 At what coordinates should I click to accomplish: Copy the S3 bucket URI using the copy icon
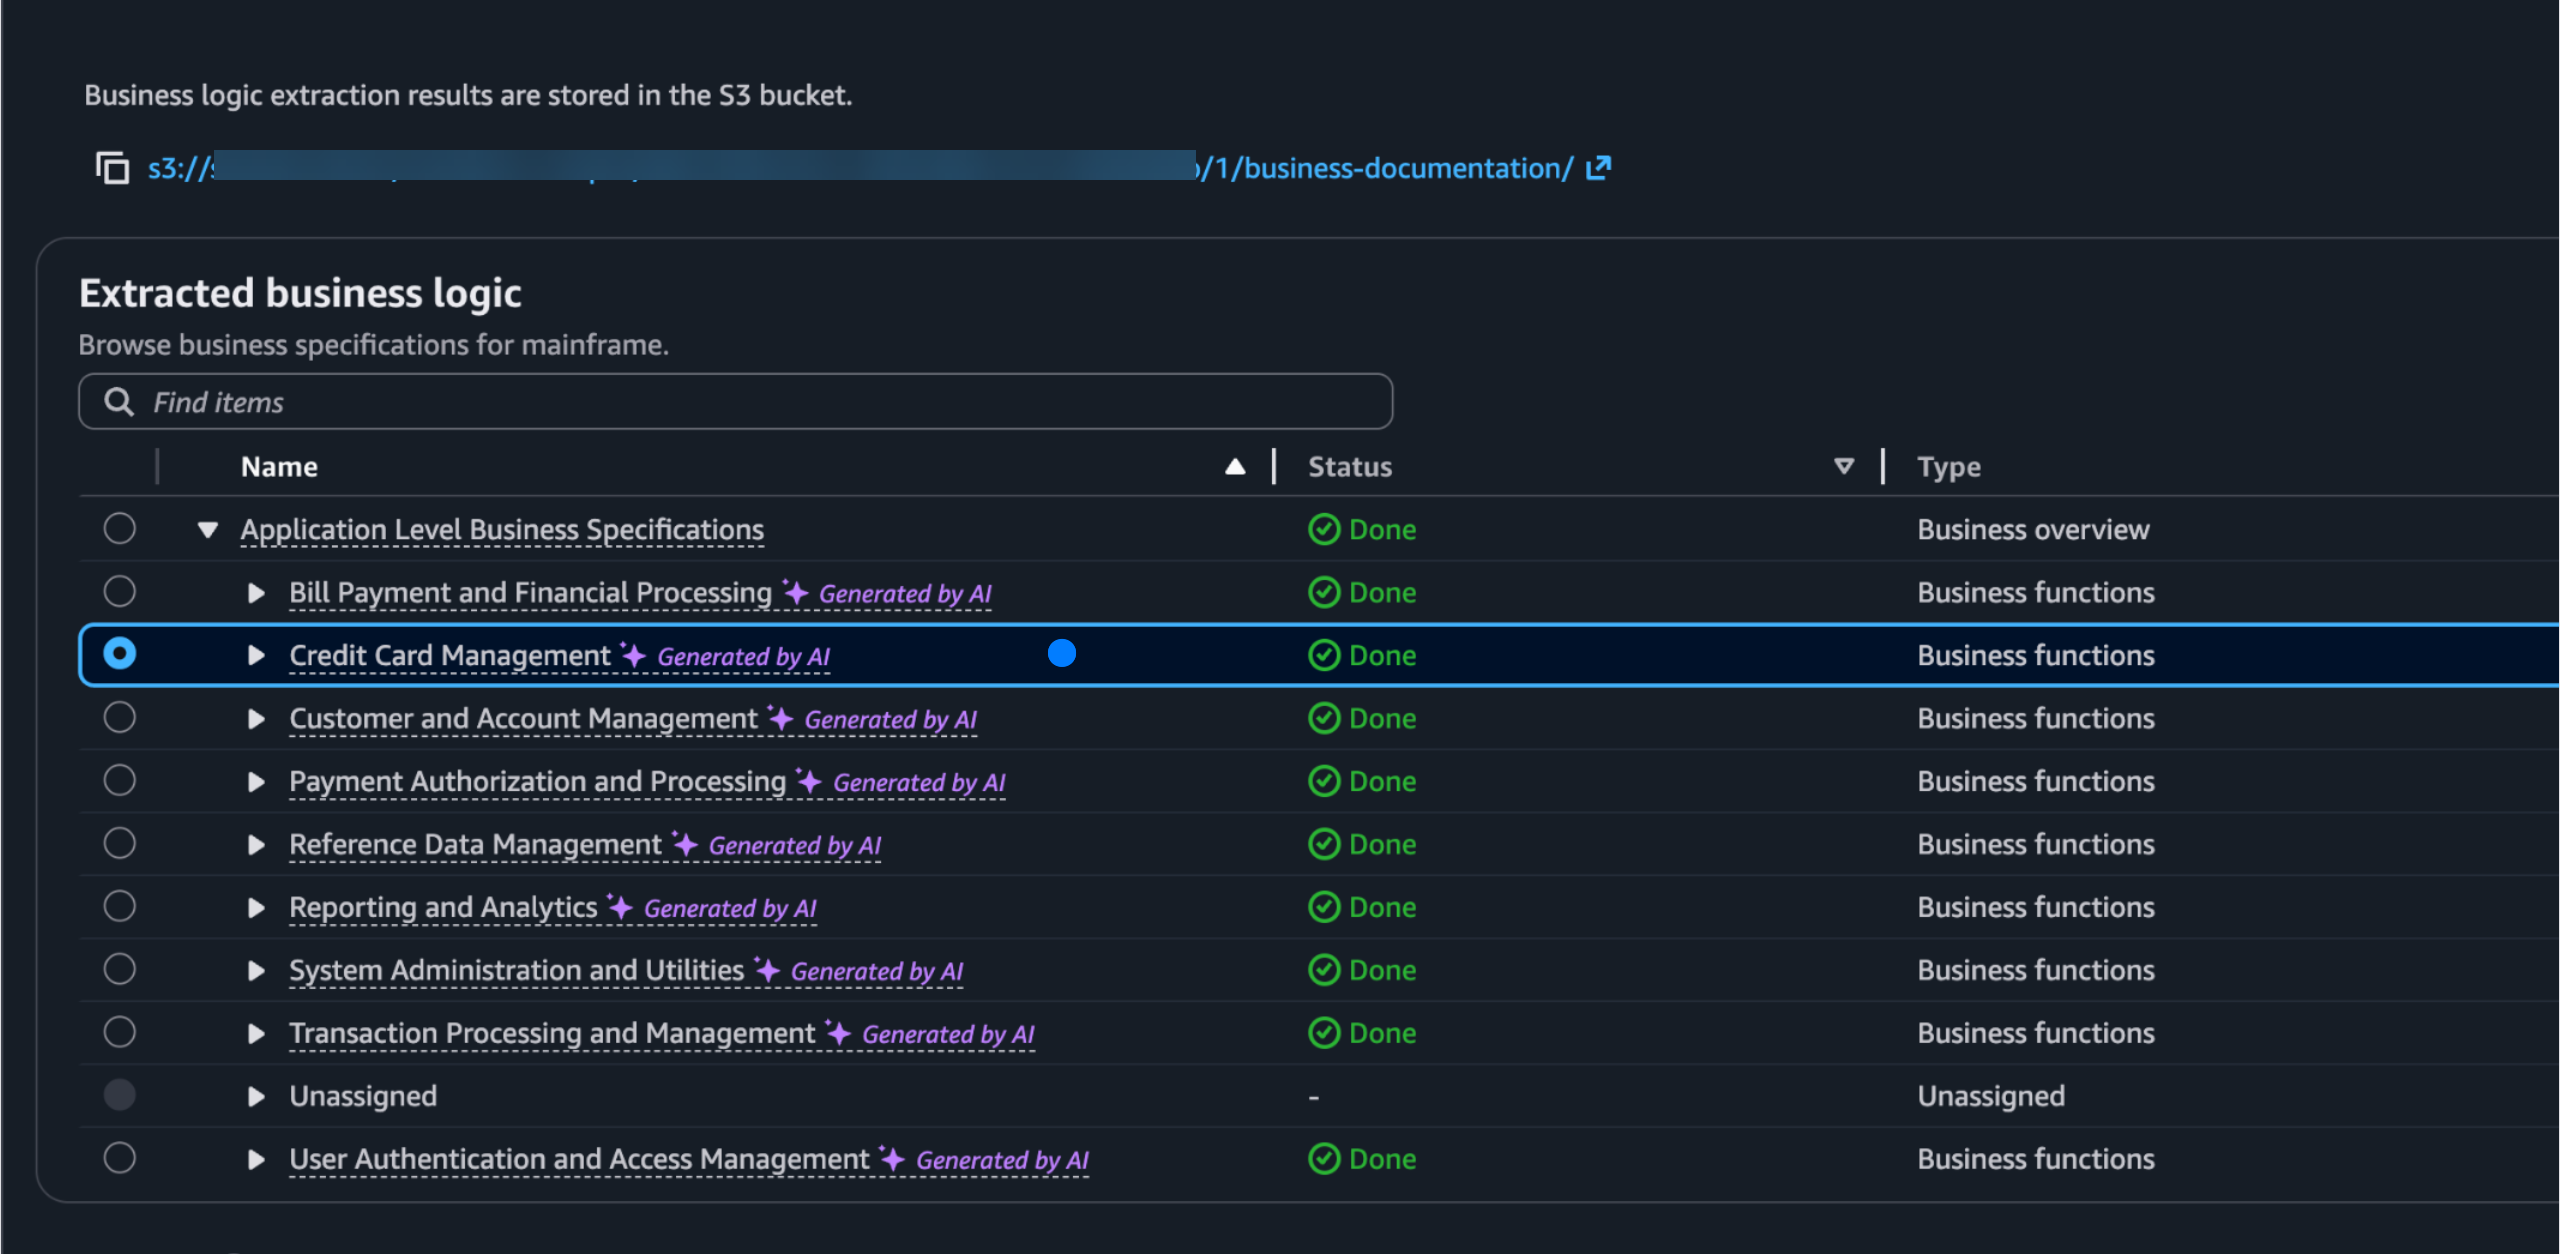[112, 167]
